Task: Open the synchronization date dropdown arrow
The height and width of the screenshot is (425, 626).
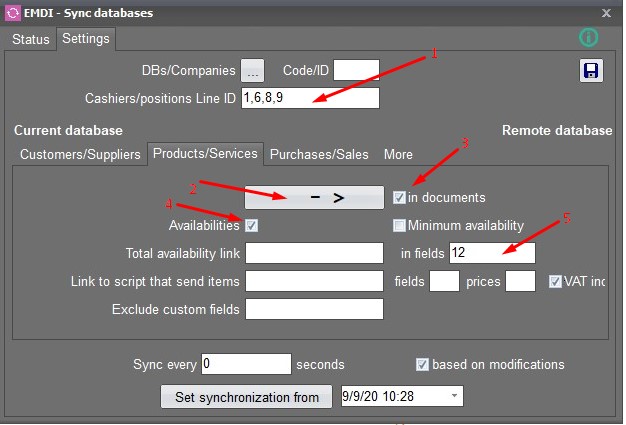Action: tap(454, 396)
